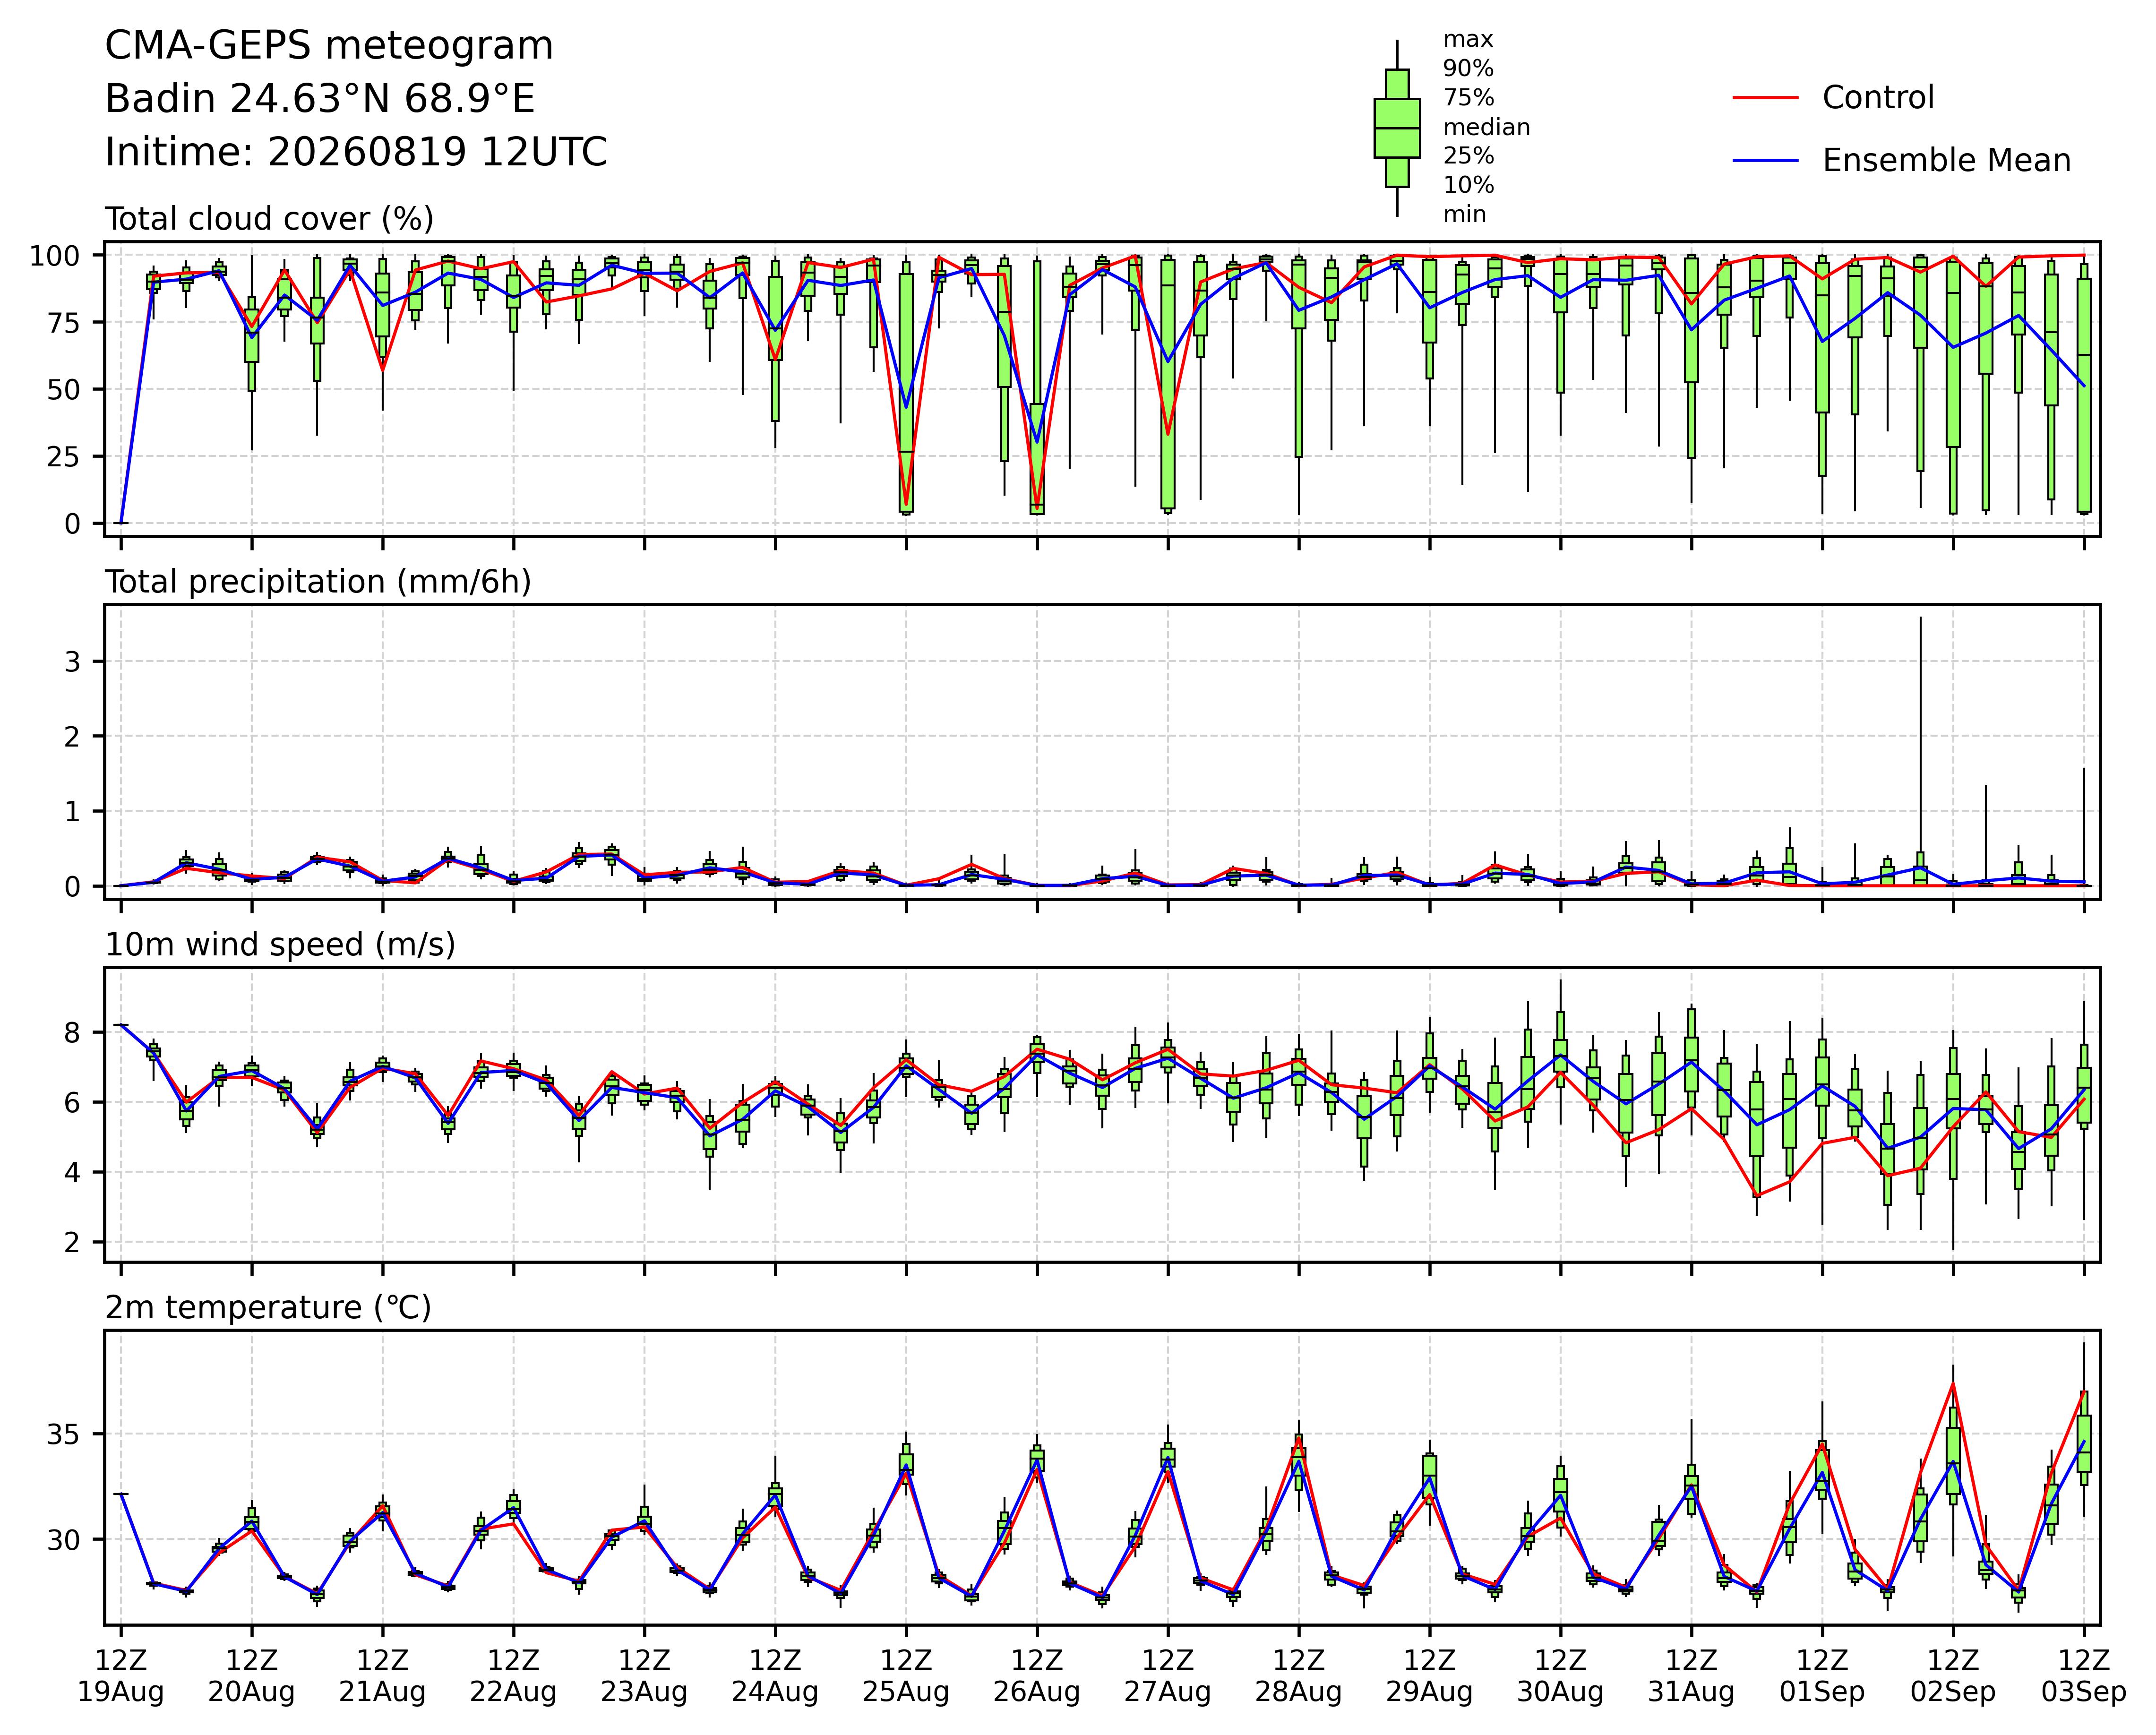This screenshot has width=2156, height=1735.
Task: Click the CMA-GEPS meteogram title
Action: click(x=329, y=47)
